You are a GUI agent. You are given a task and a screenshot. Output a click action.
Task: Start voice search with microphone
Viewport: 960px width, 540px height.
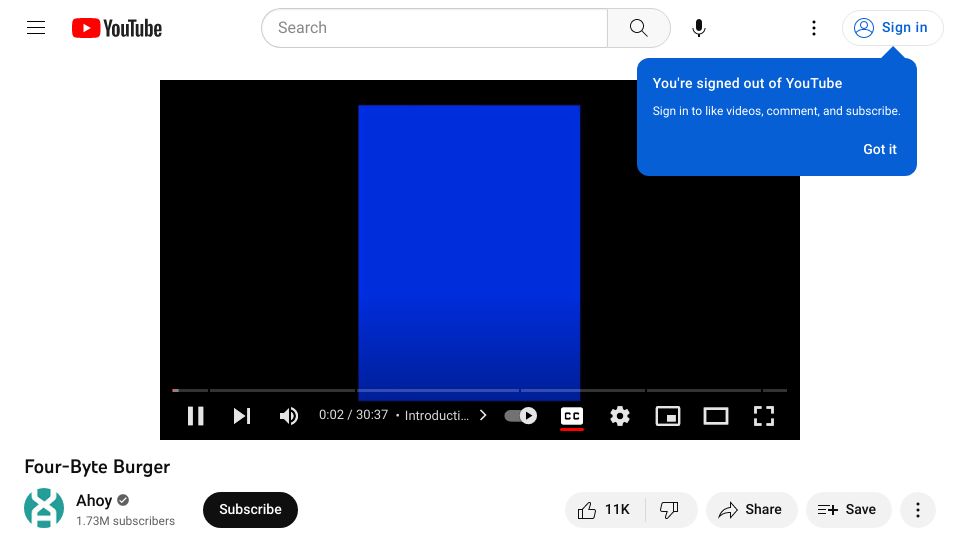(x=699, y=28)
